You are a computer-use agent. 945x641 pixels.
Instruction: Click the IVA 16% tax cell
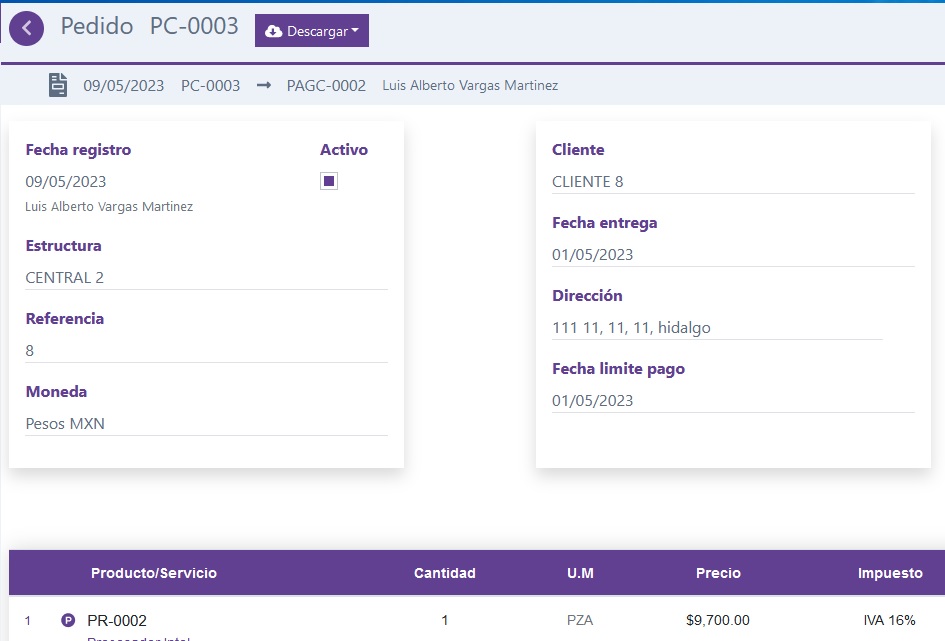[x=889, y=620]
